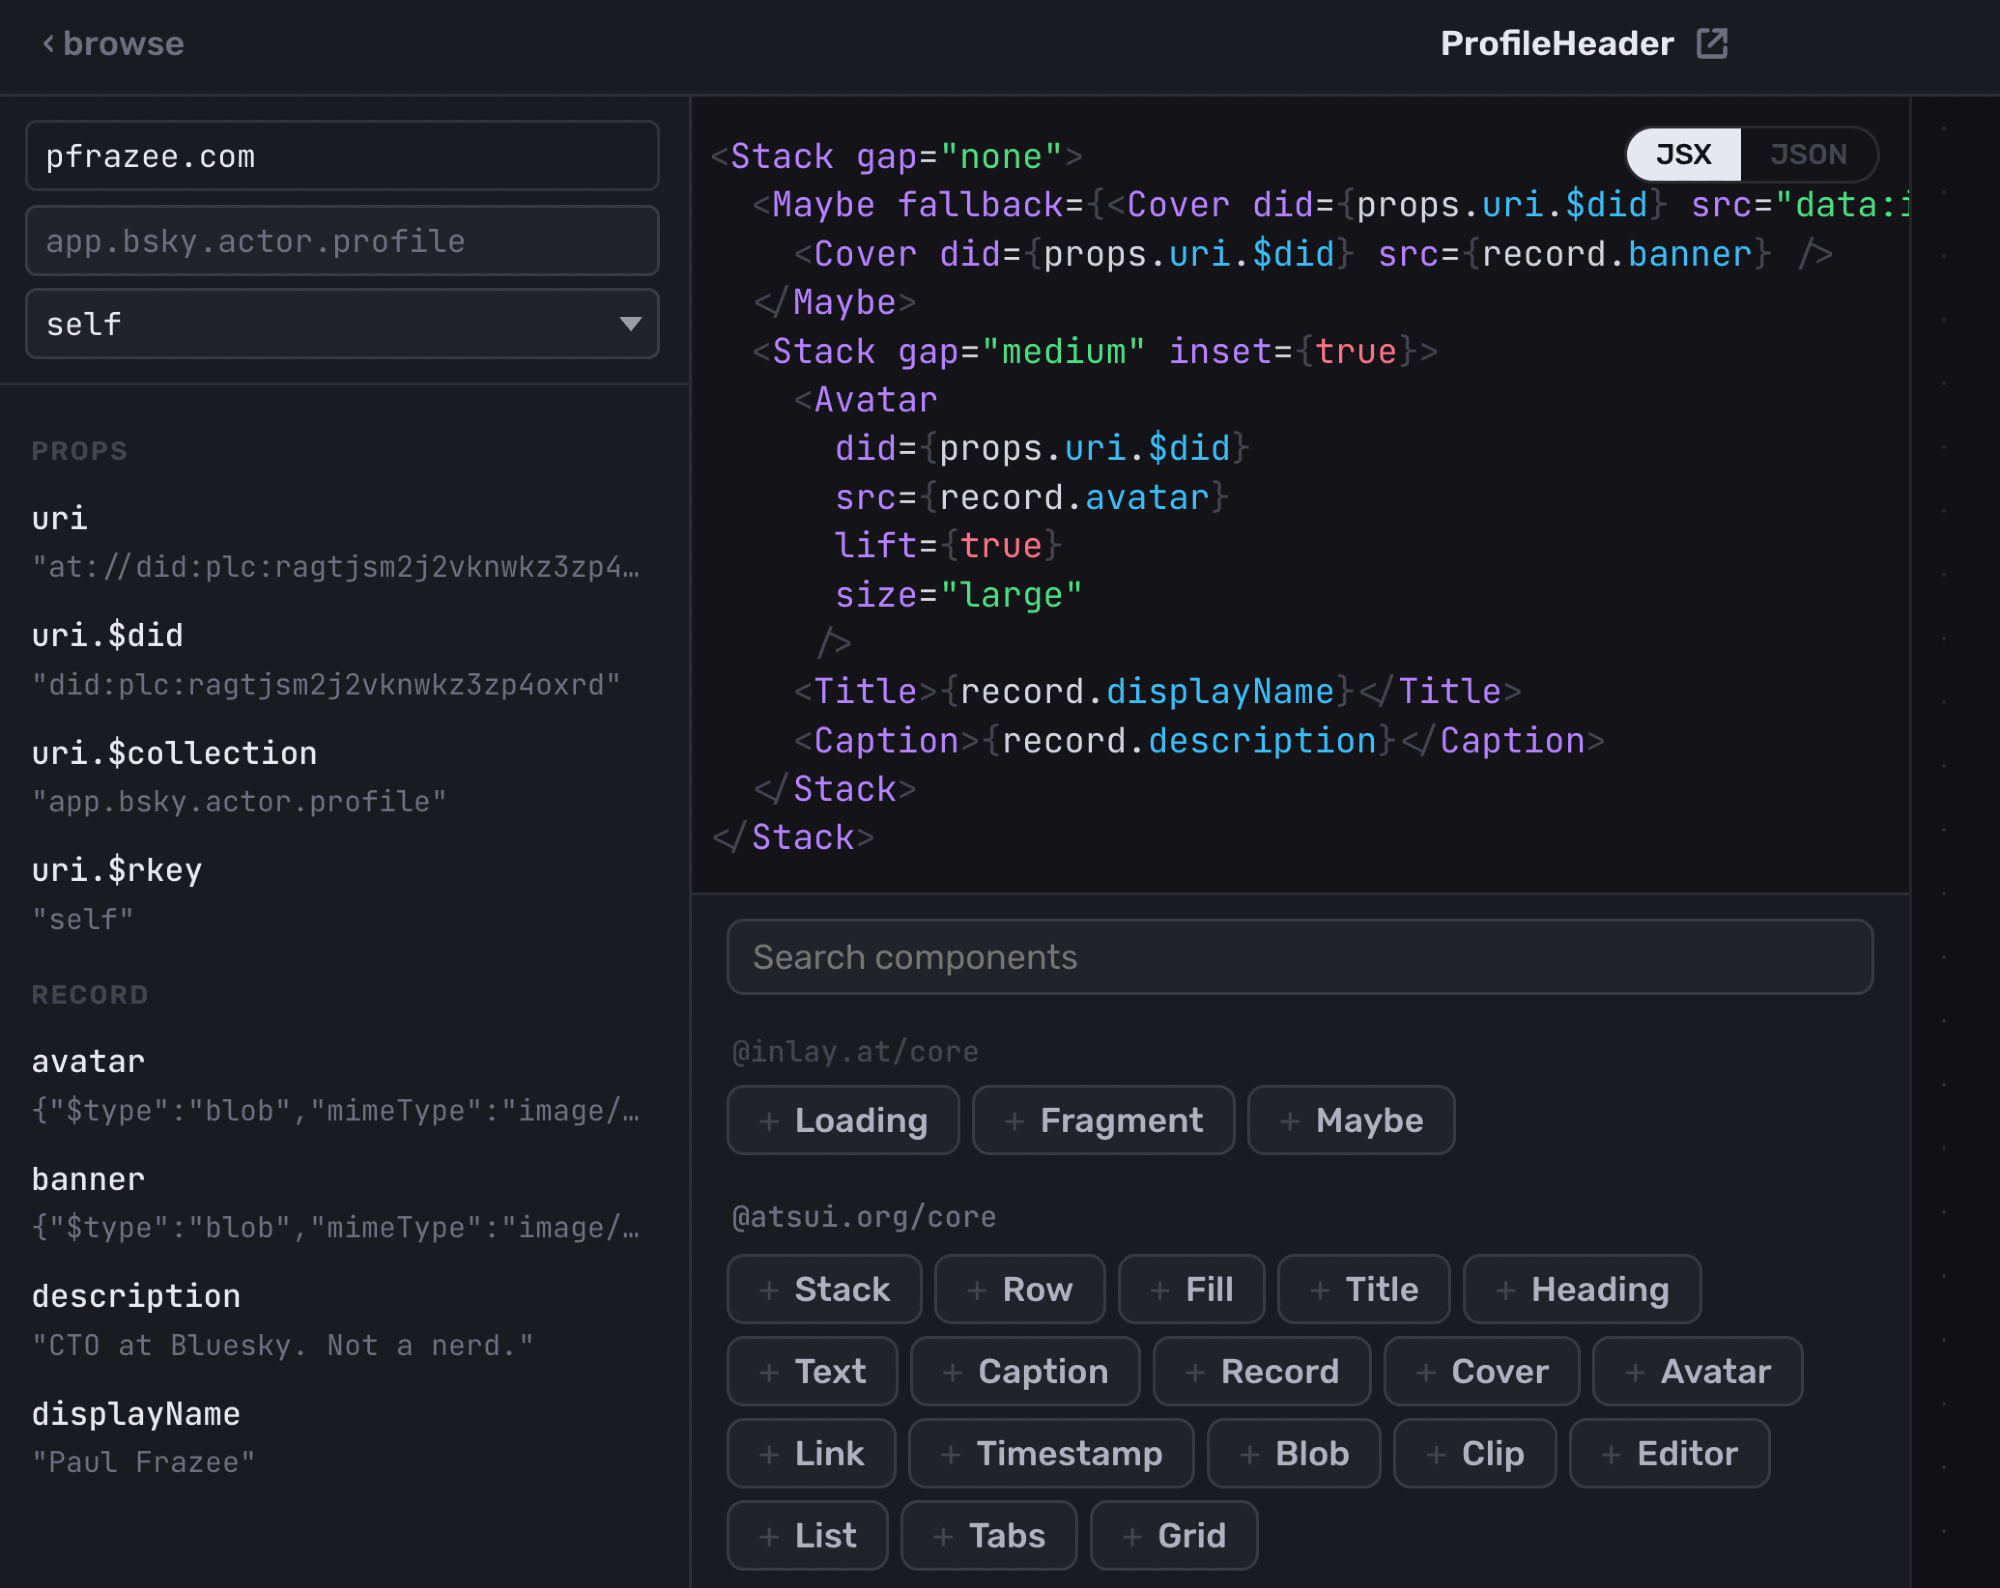Open the self record key dropdown
Image resolution: width=2000 pixels, height=1588 pixels.
pos(341,324)
